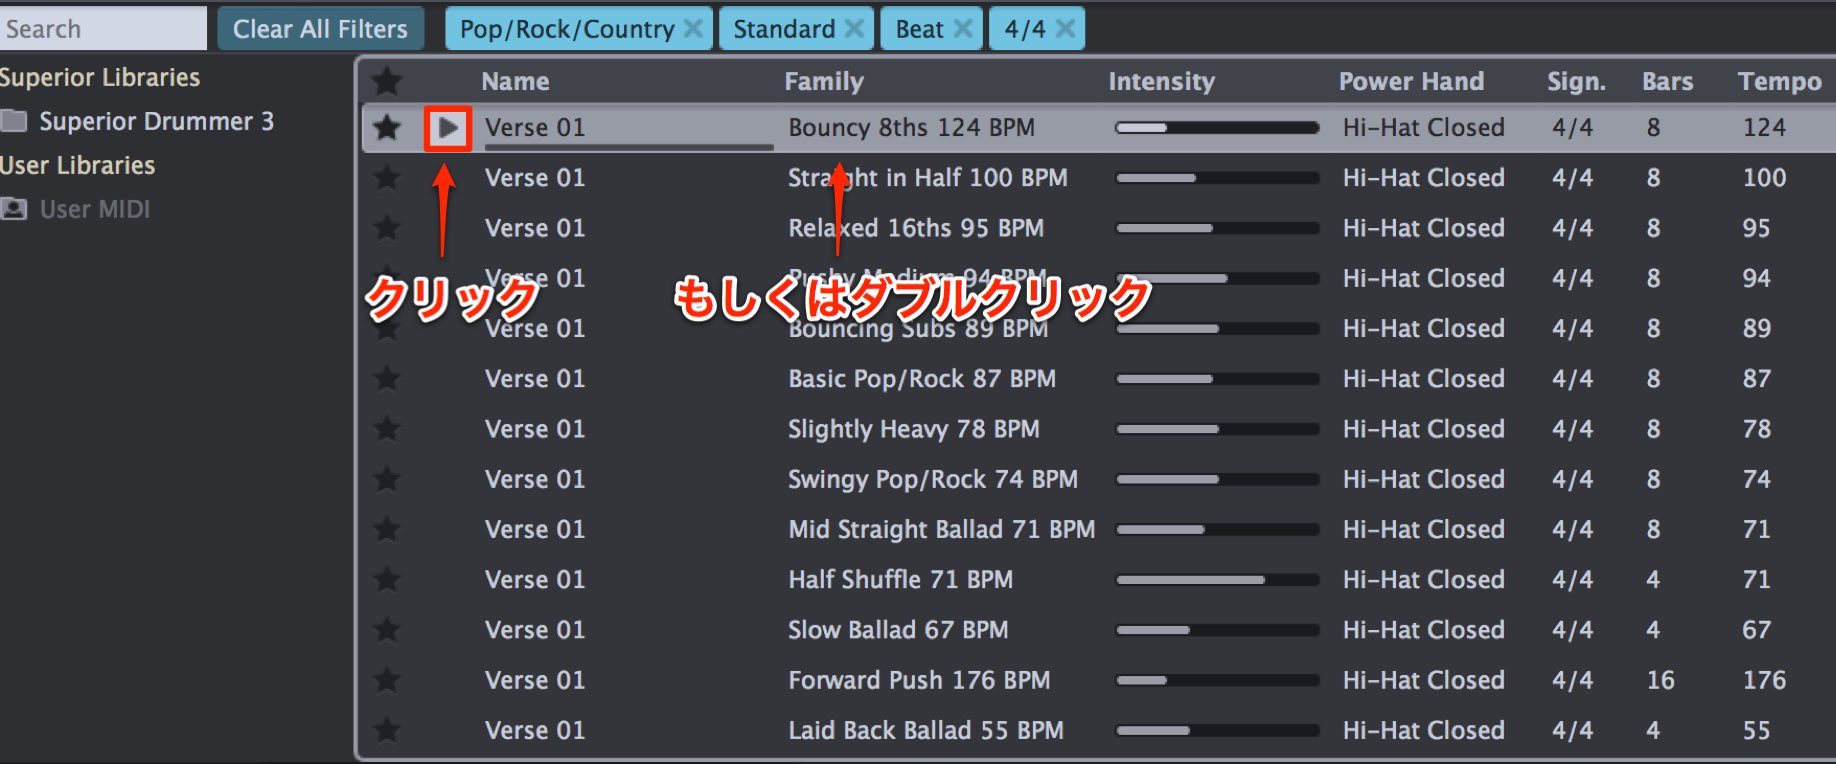Image resolution: width=1836 pixels, height=764 pixels.
Task: Click tempo value 100
Action: 1764,178
